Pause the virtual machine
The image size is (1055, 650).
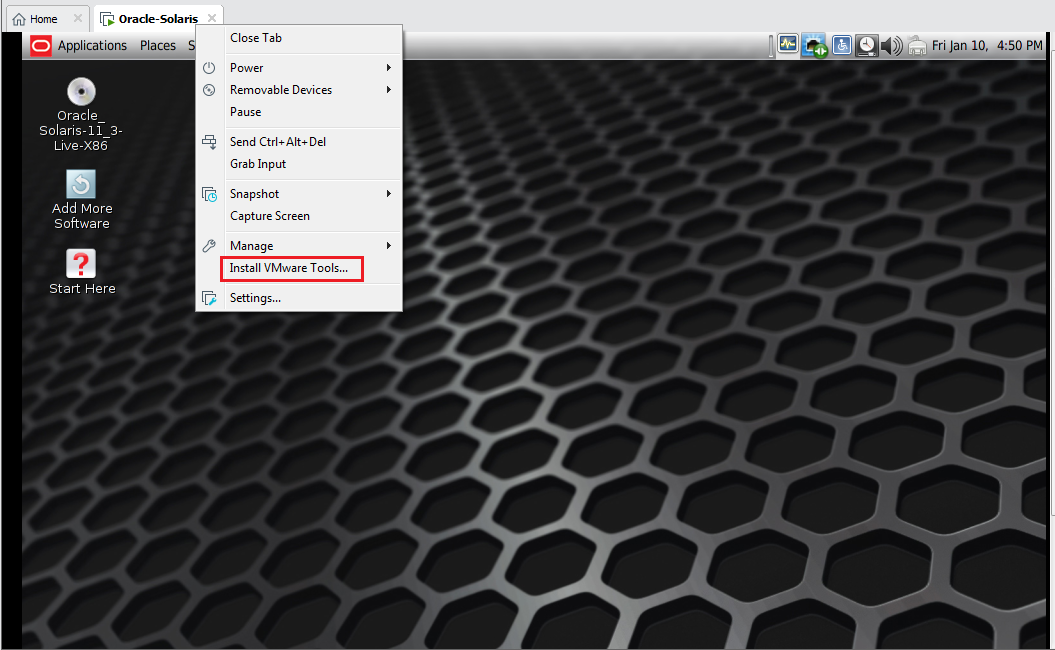pyautogui.click(x=243, y=111)
